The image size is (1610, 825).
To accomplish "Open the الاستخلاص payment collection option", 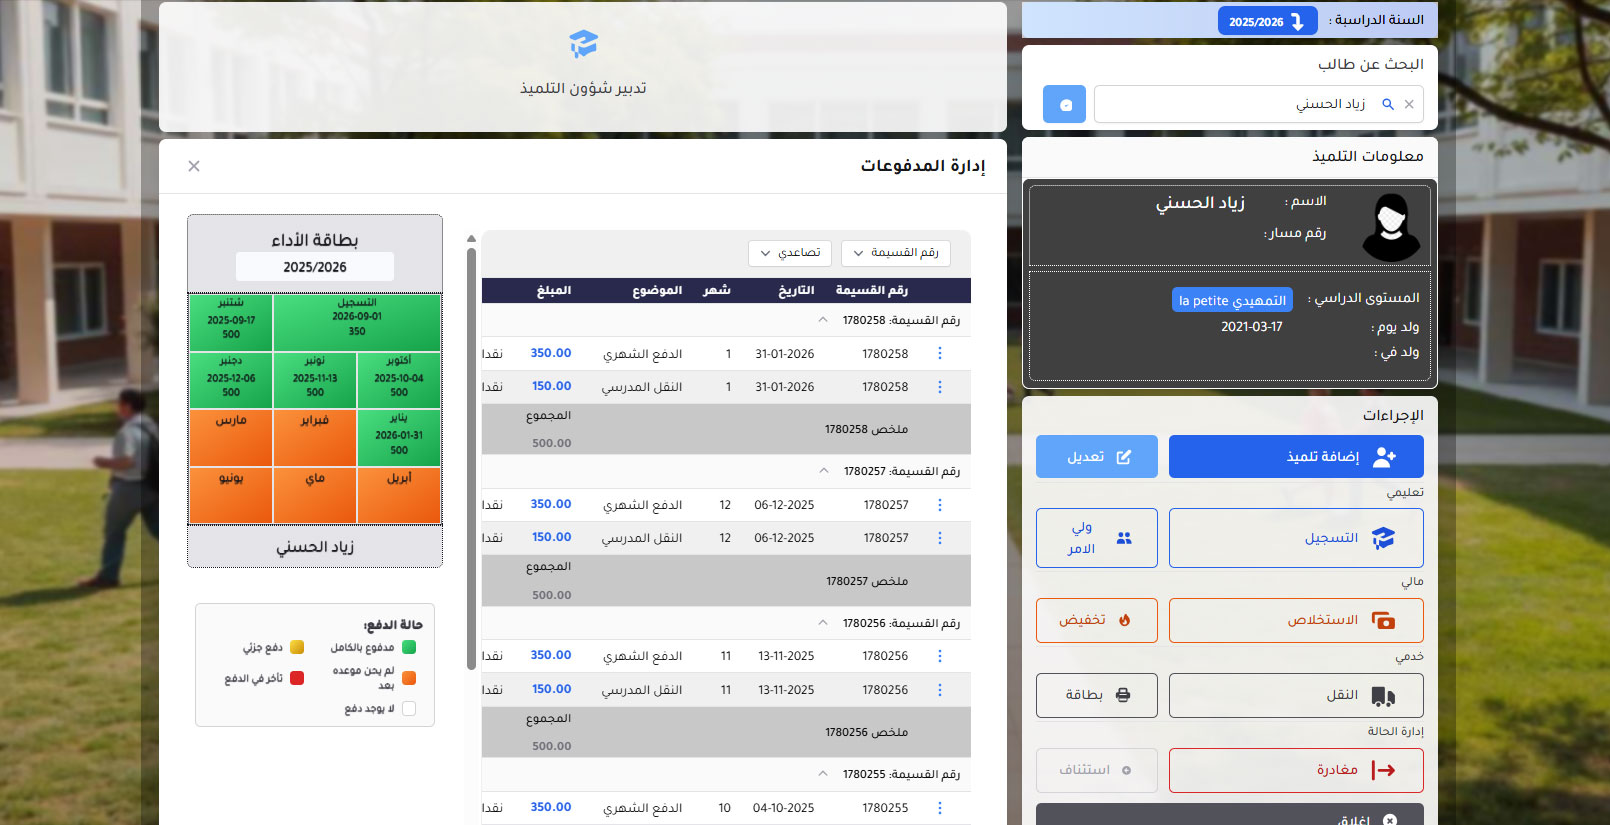I will click(x=1295, y=620).
